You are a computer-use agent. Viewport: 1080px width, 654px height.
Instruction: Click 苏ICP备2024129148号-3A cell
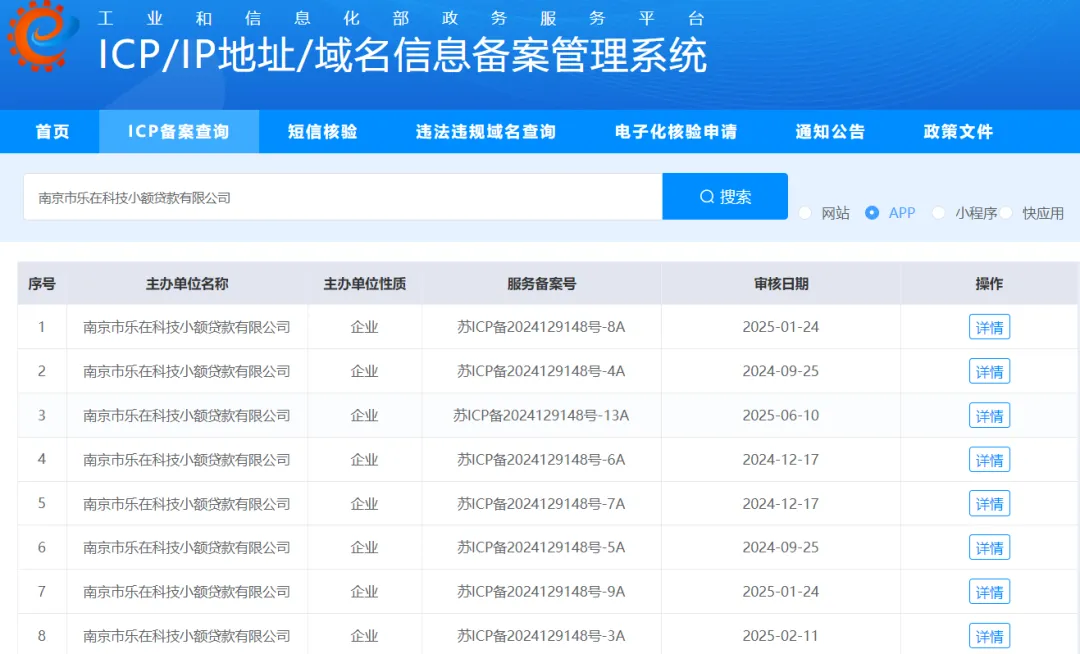pyautogui.click(x=541, y=635)
